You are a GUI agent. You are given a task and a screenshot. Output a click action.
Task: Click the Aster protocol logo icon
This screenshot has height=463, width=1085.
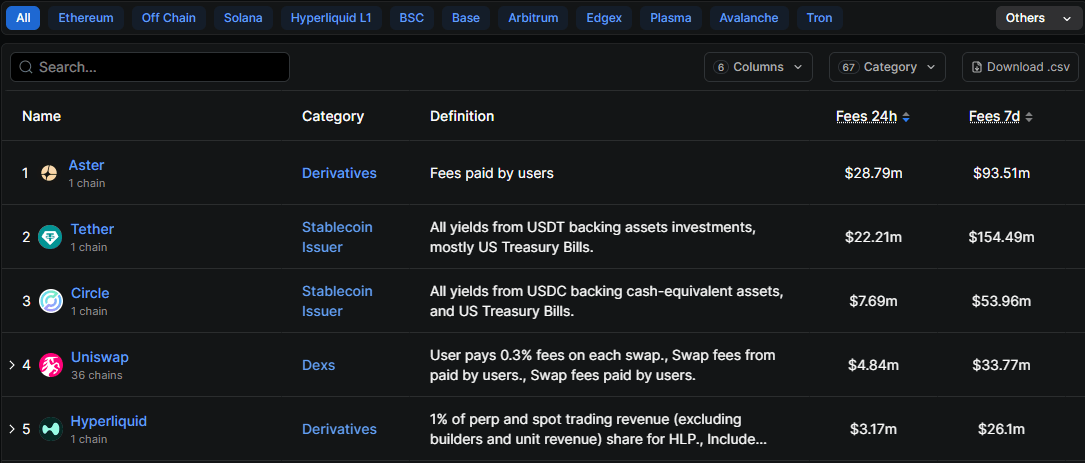tap(49, 173)
